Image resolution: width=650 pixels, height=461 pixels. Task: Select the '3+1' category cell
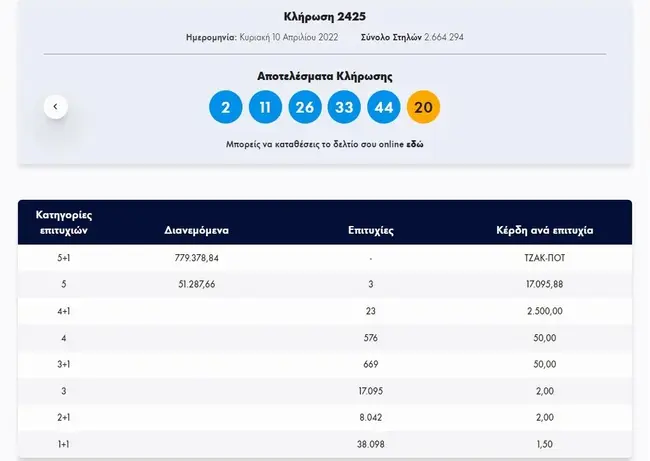64,364
